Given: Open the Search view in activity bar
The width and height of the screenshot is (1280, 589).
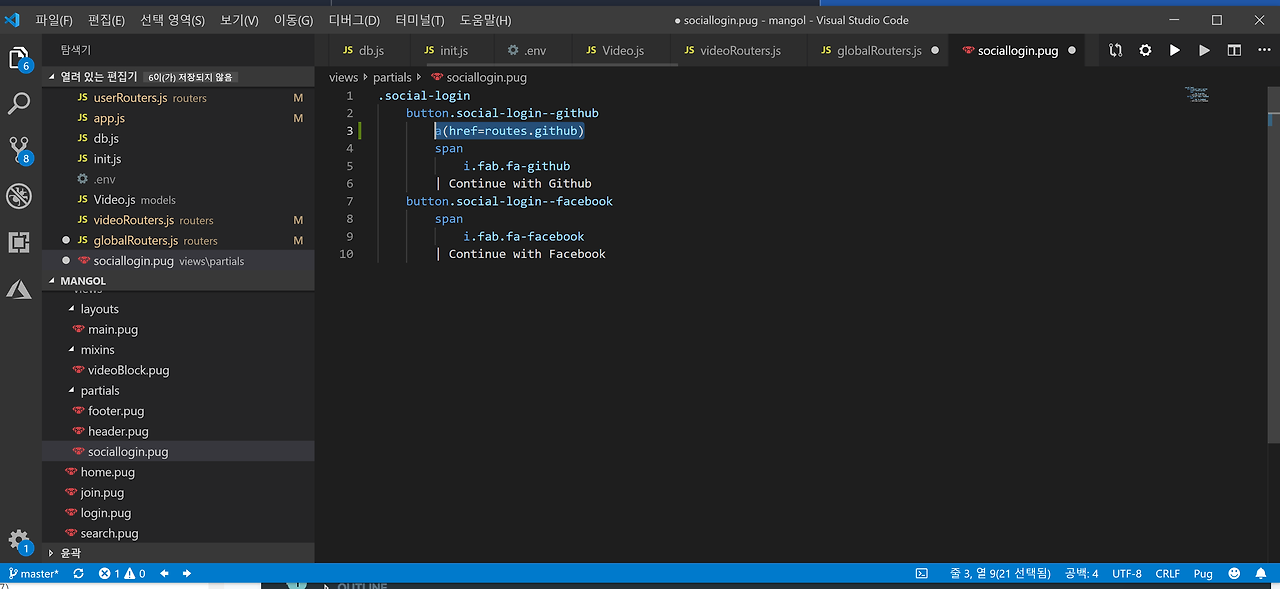Looking at the screenshot, I should tap(19, 103).
